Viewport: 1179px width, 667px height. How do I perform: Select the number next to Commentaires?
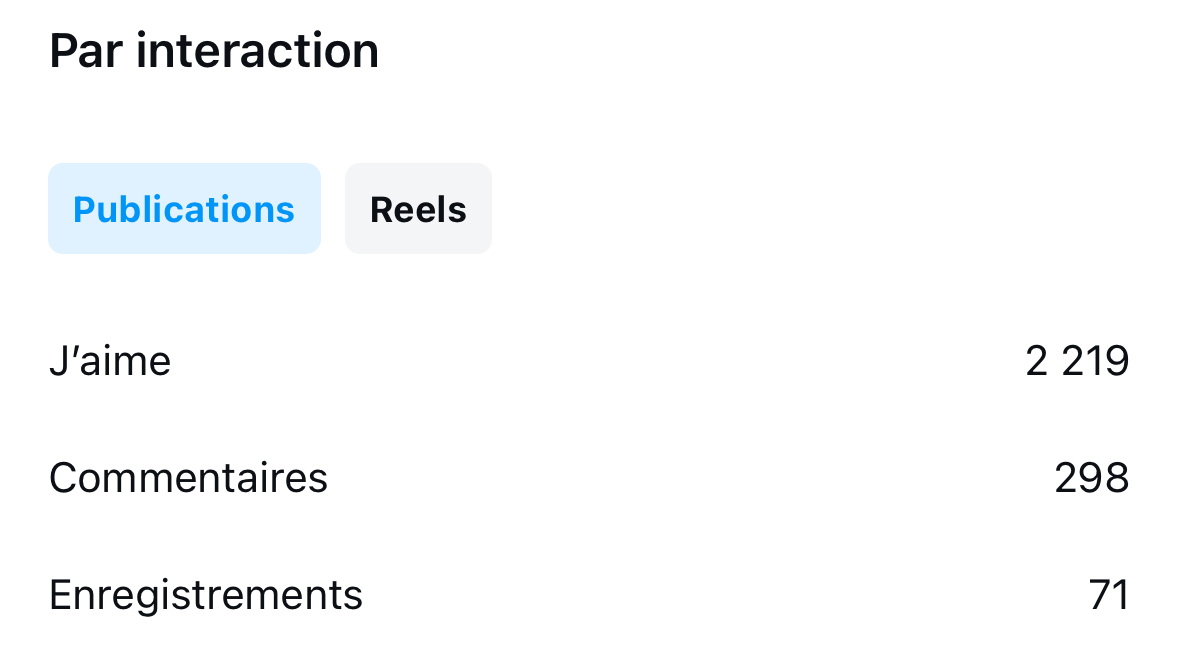(x=1091, y=478)
